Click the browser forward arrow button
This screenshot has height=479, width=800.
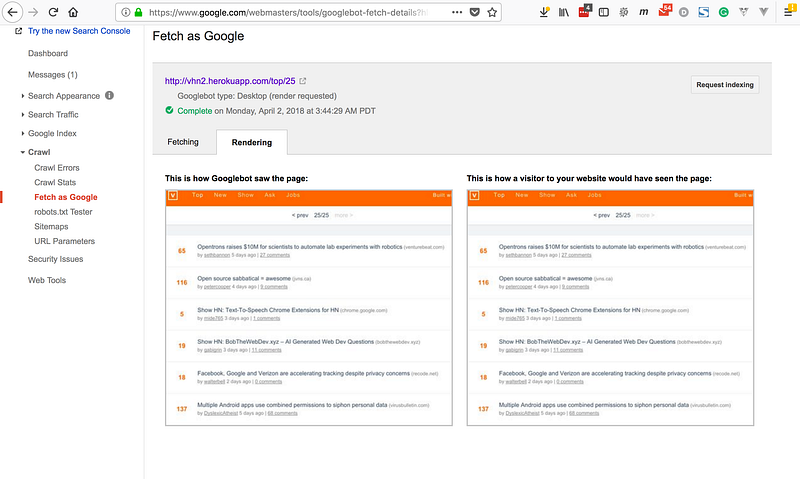33,12
